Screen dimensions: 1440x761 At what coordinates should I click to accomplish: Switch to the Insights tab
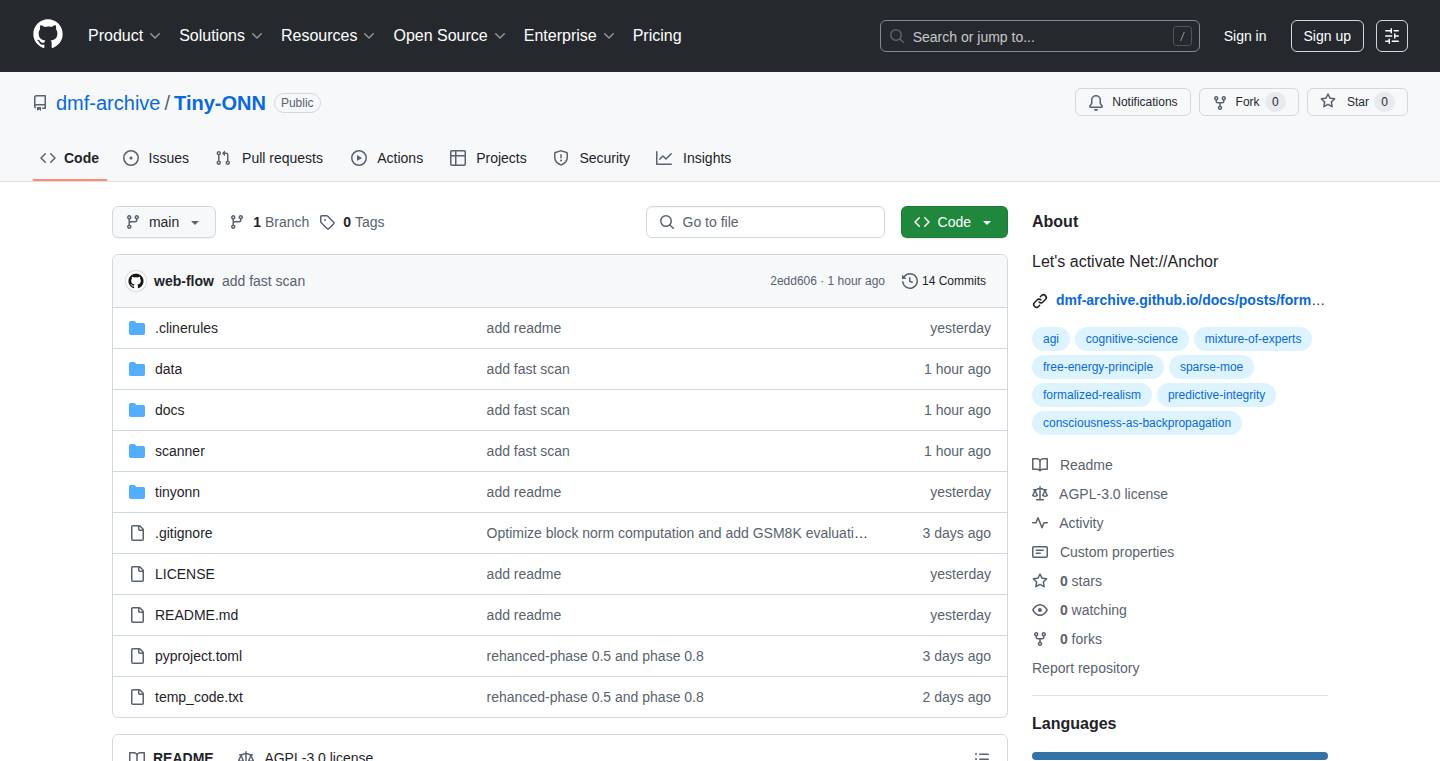click(694, 158)
